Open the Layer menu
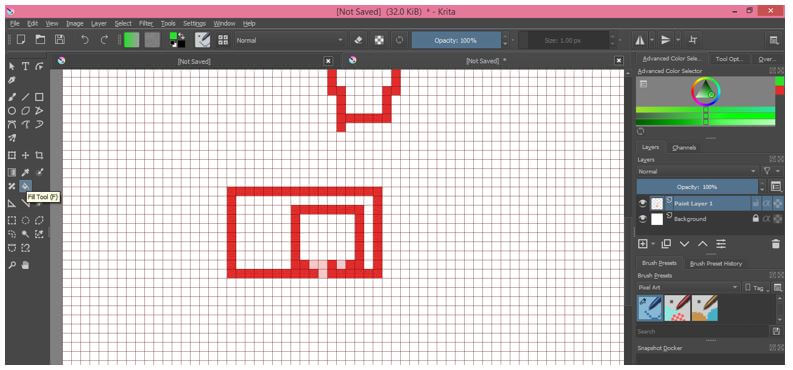This screenshot has height=370, width=793. tap(99, 23)
